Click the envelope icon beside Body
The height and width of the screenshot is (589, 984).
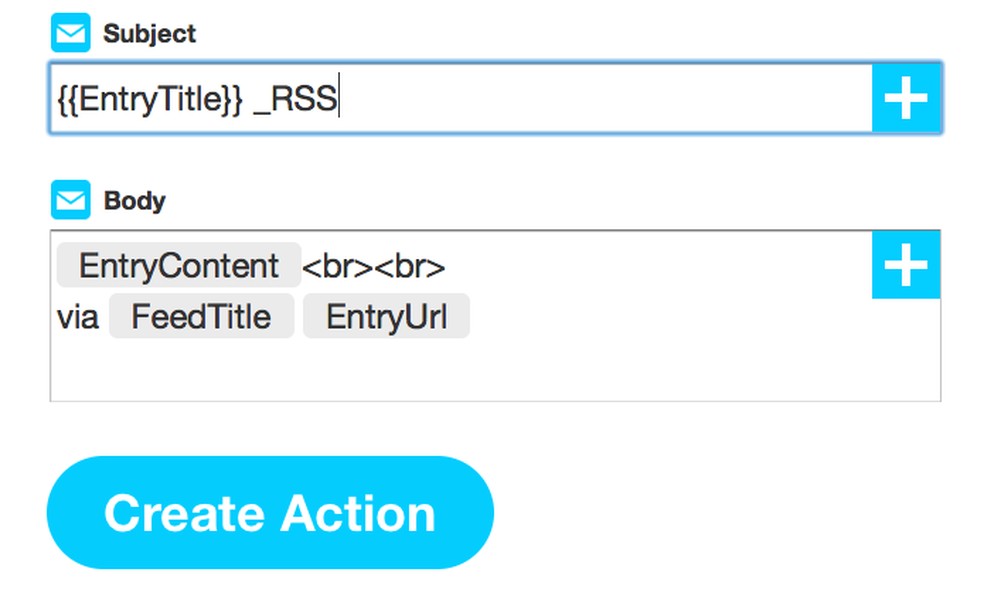(x=70, y=201)
